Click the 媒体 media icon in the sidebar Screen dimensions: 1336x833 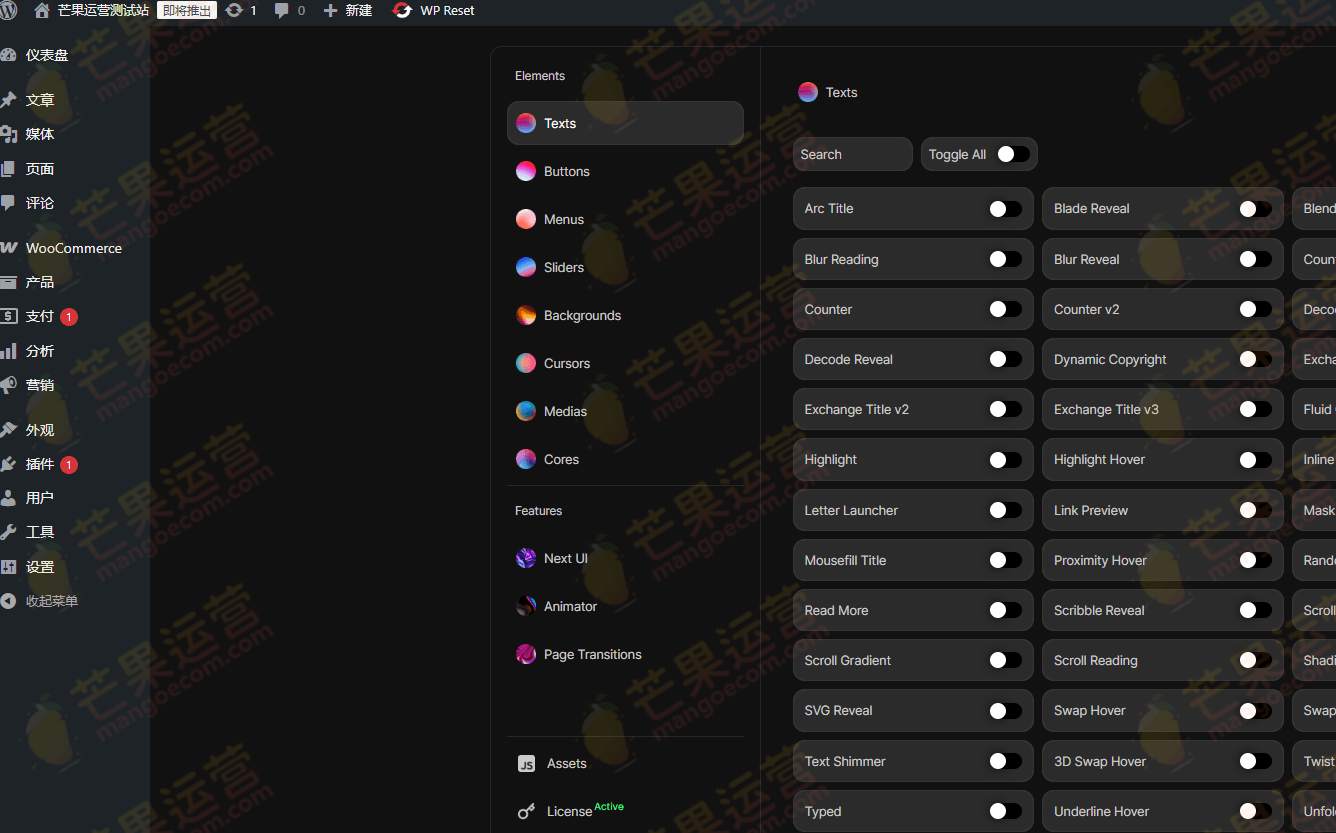(8, 134)
